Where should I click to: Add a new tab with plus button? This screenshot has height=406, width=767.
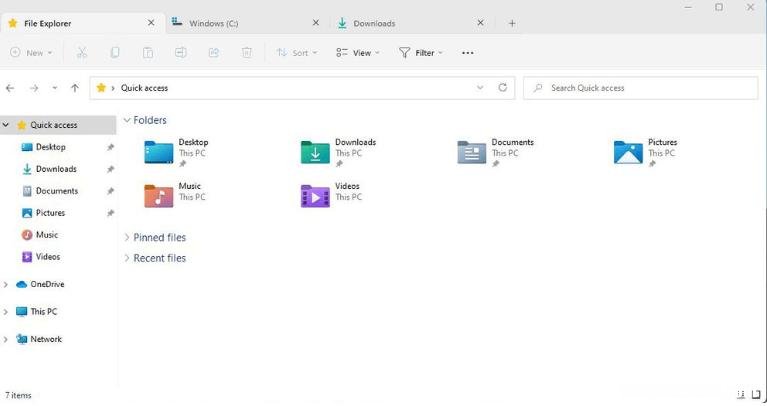[512, 23]
